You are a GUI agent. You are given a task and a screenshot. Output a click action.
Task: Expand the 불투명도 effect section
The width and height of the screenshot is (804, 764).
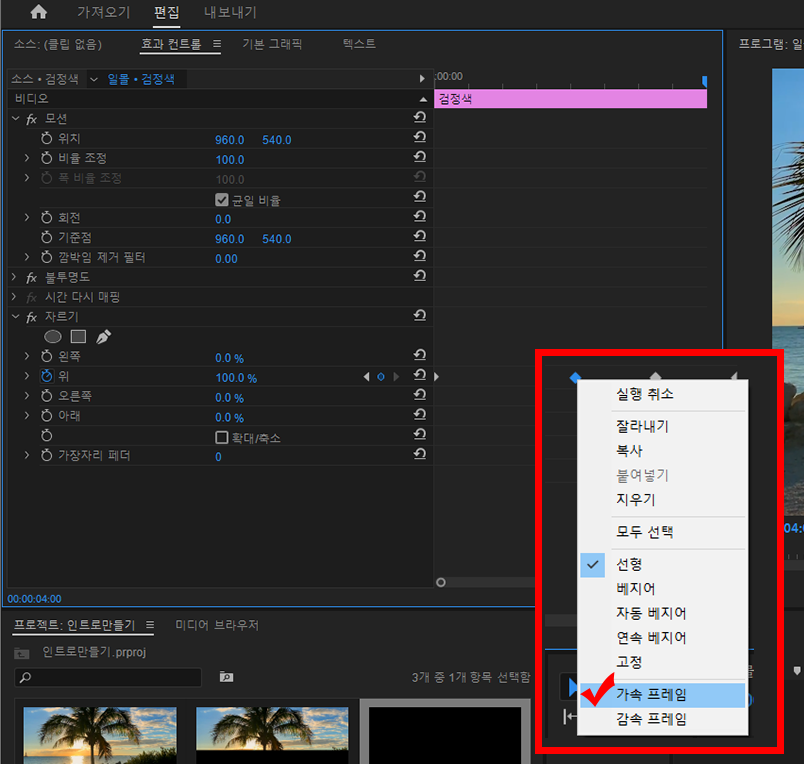[x=15, y=277]
